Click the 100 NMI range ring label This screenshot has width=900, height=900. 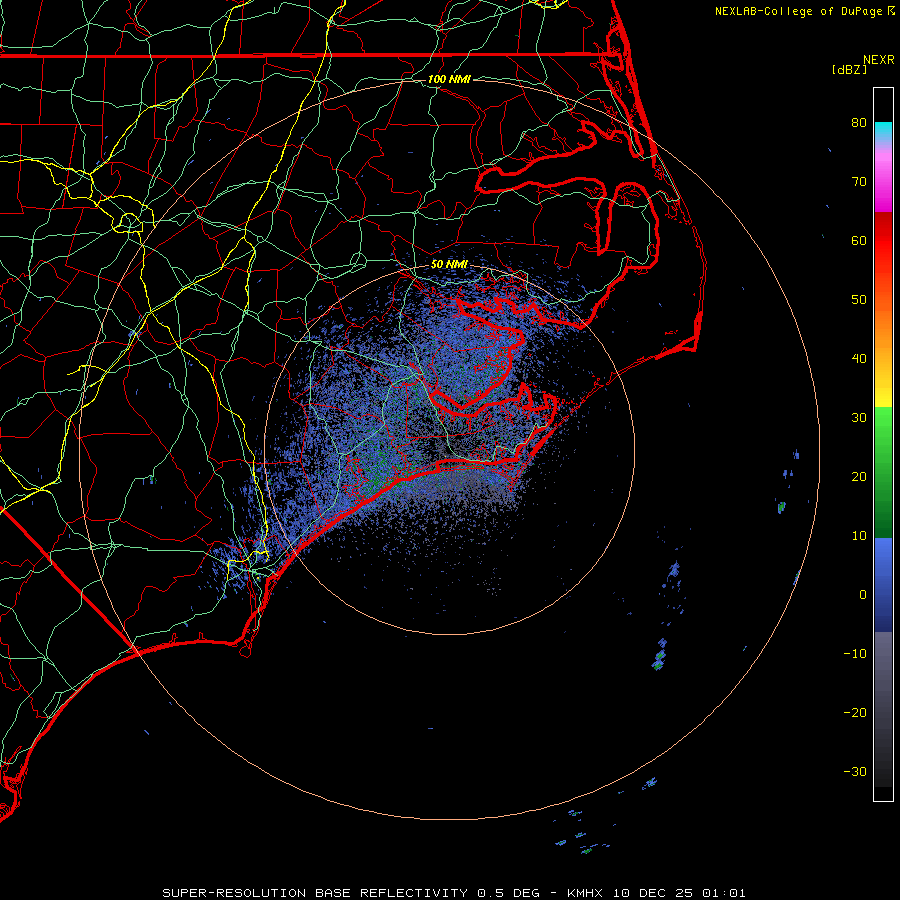click(x=449, y=79)
